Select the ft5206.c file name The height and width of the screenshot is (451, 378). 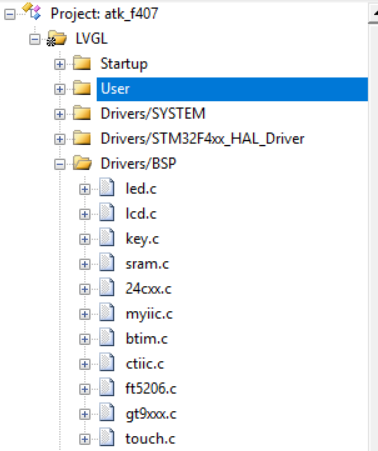151,389
